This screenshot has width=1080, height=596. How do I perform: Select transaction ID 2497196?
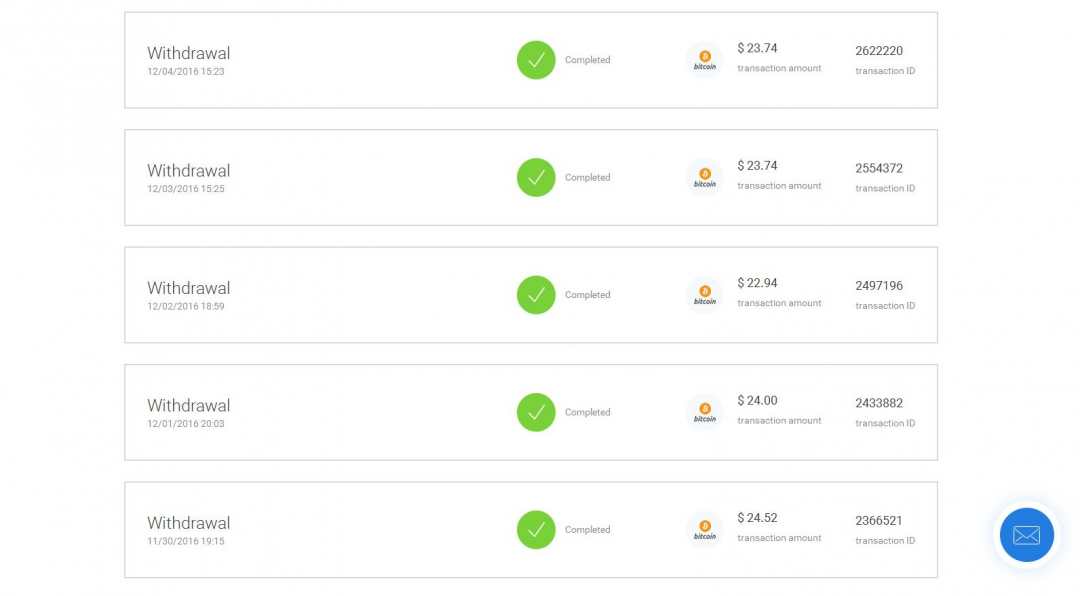[x=879, y=286]
